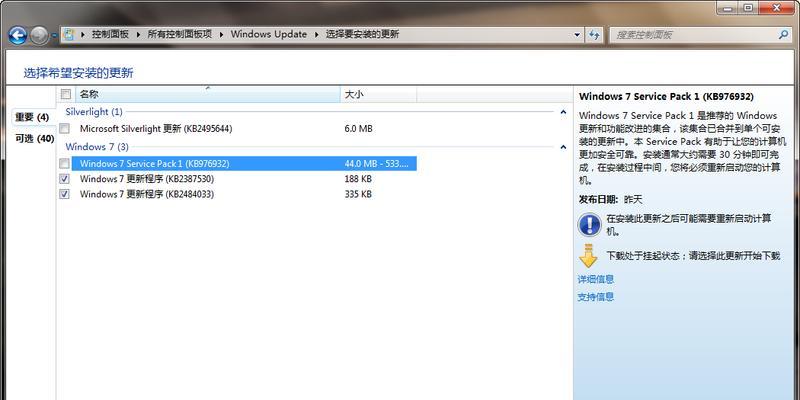The height and width of the screenshot is (400, 800).
Task: Click the 188 KB size value
Action: tap(358, 179)
